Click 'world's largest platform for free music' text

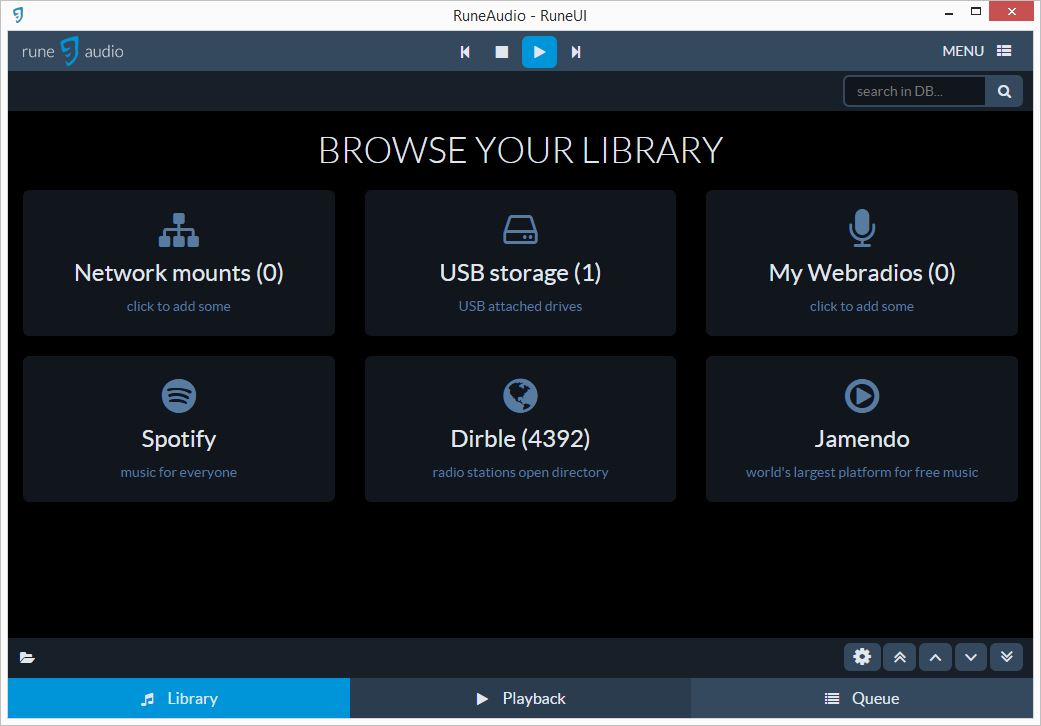click(862, 472)
